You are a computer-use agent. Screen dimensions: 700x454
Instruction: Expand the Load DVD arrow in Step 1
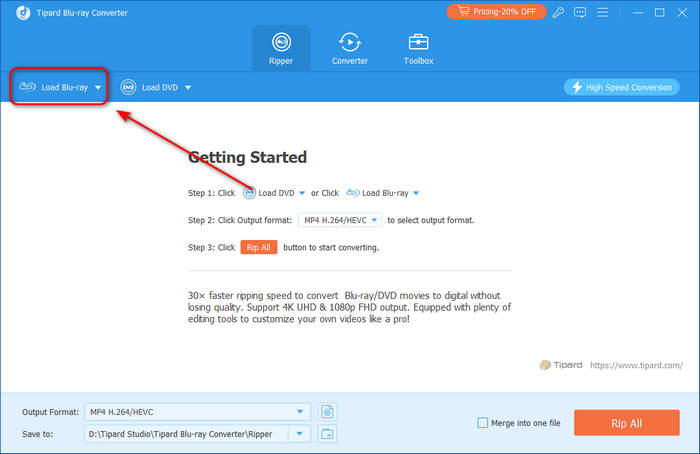pyautogui.click(x=302, y=193)
